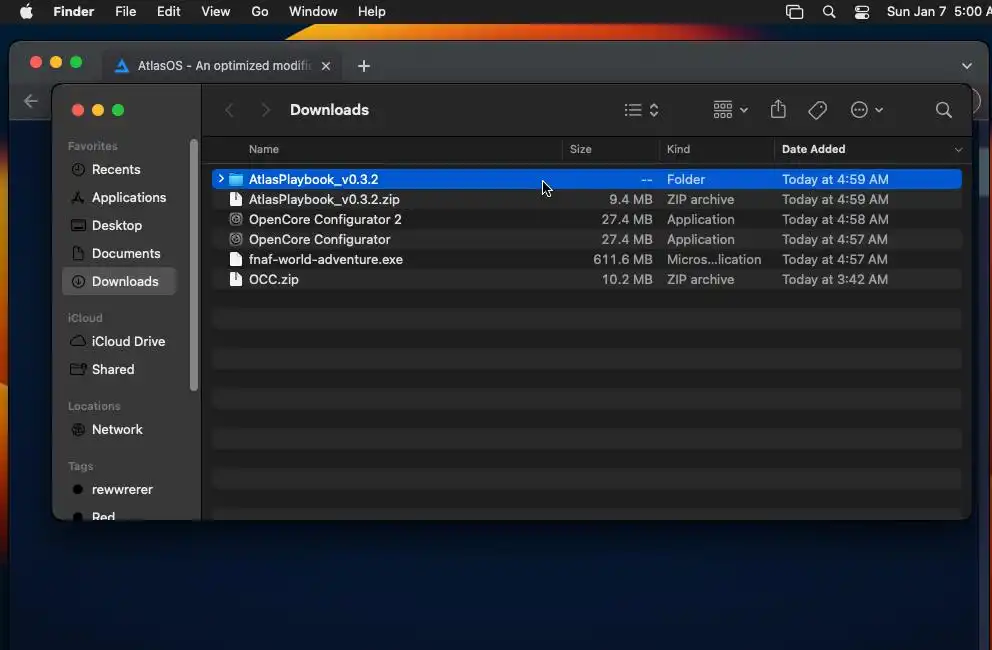Sort by the Kind column
Image resolution: width=992 pixels, height=650 pixels.
(678, 149)
